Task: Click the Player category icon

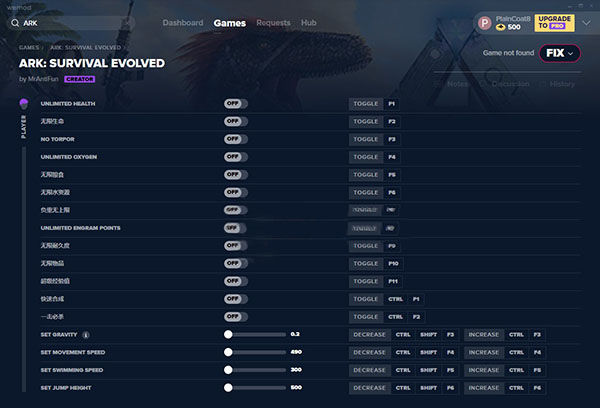Action: coord(24,103)
